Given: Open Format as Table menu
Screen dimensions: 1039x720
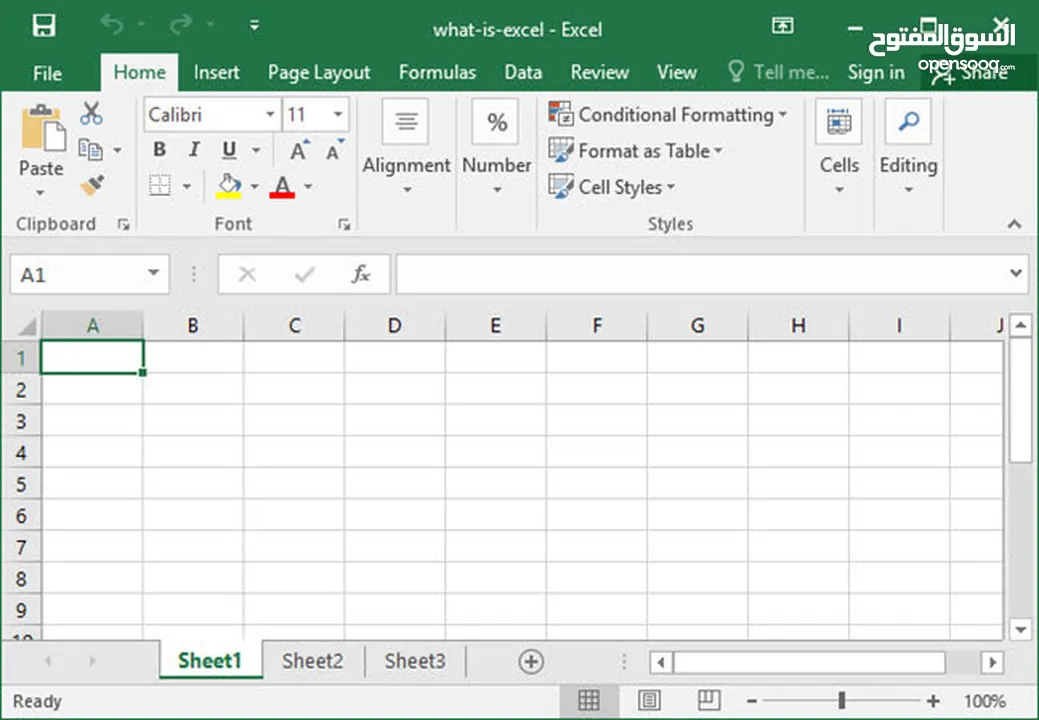Looking at the screenshot, I should point(635,150).
